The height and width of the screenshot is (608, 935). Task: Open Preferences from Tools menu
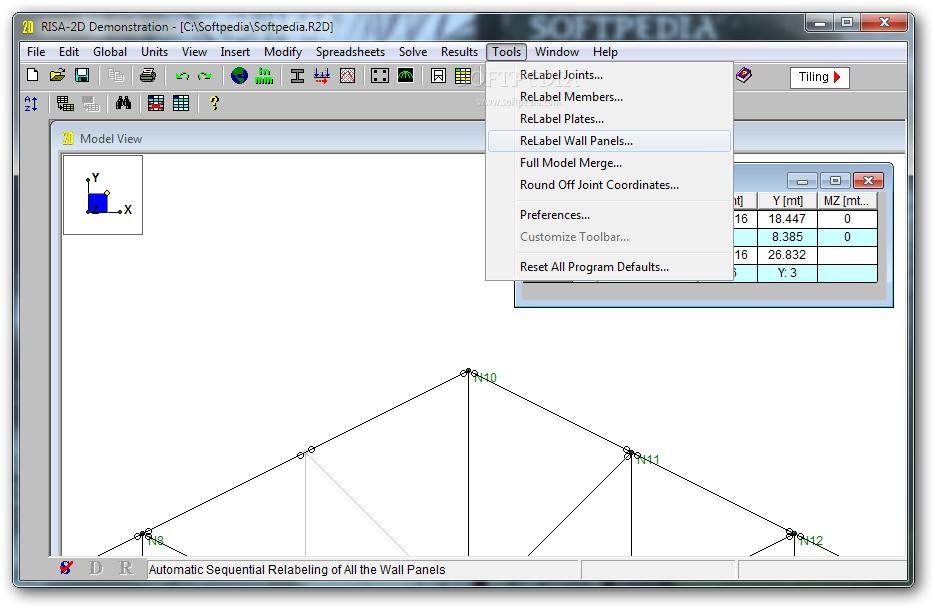(609, 215)
